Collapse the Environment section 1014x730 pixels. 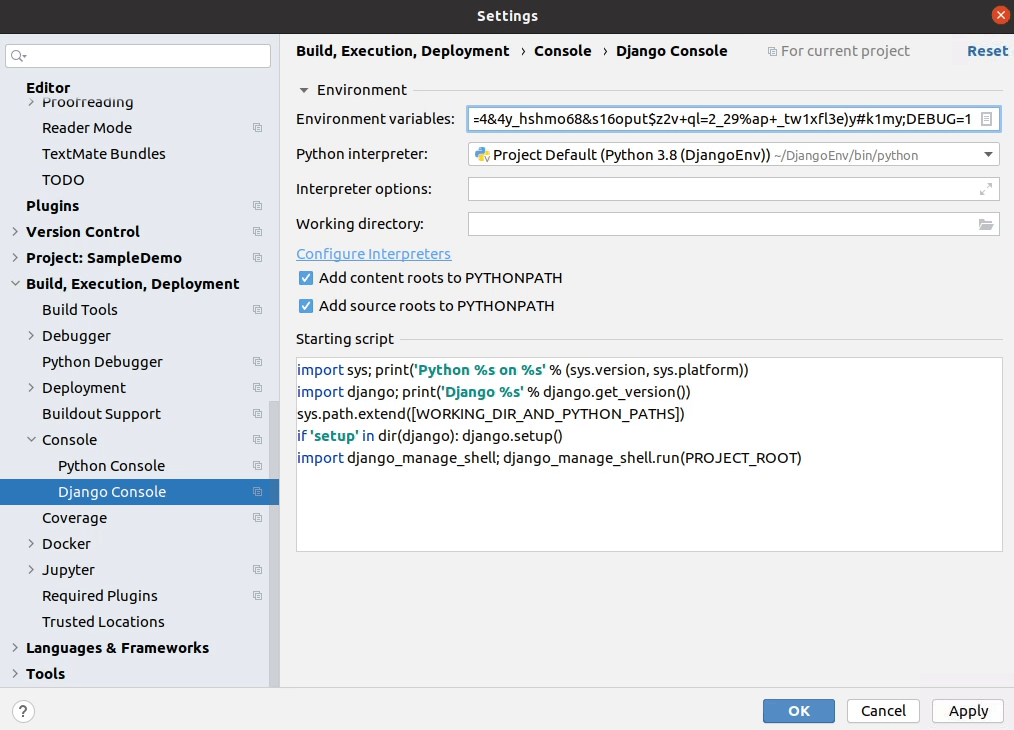pos(303,90)
